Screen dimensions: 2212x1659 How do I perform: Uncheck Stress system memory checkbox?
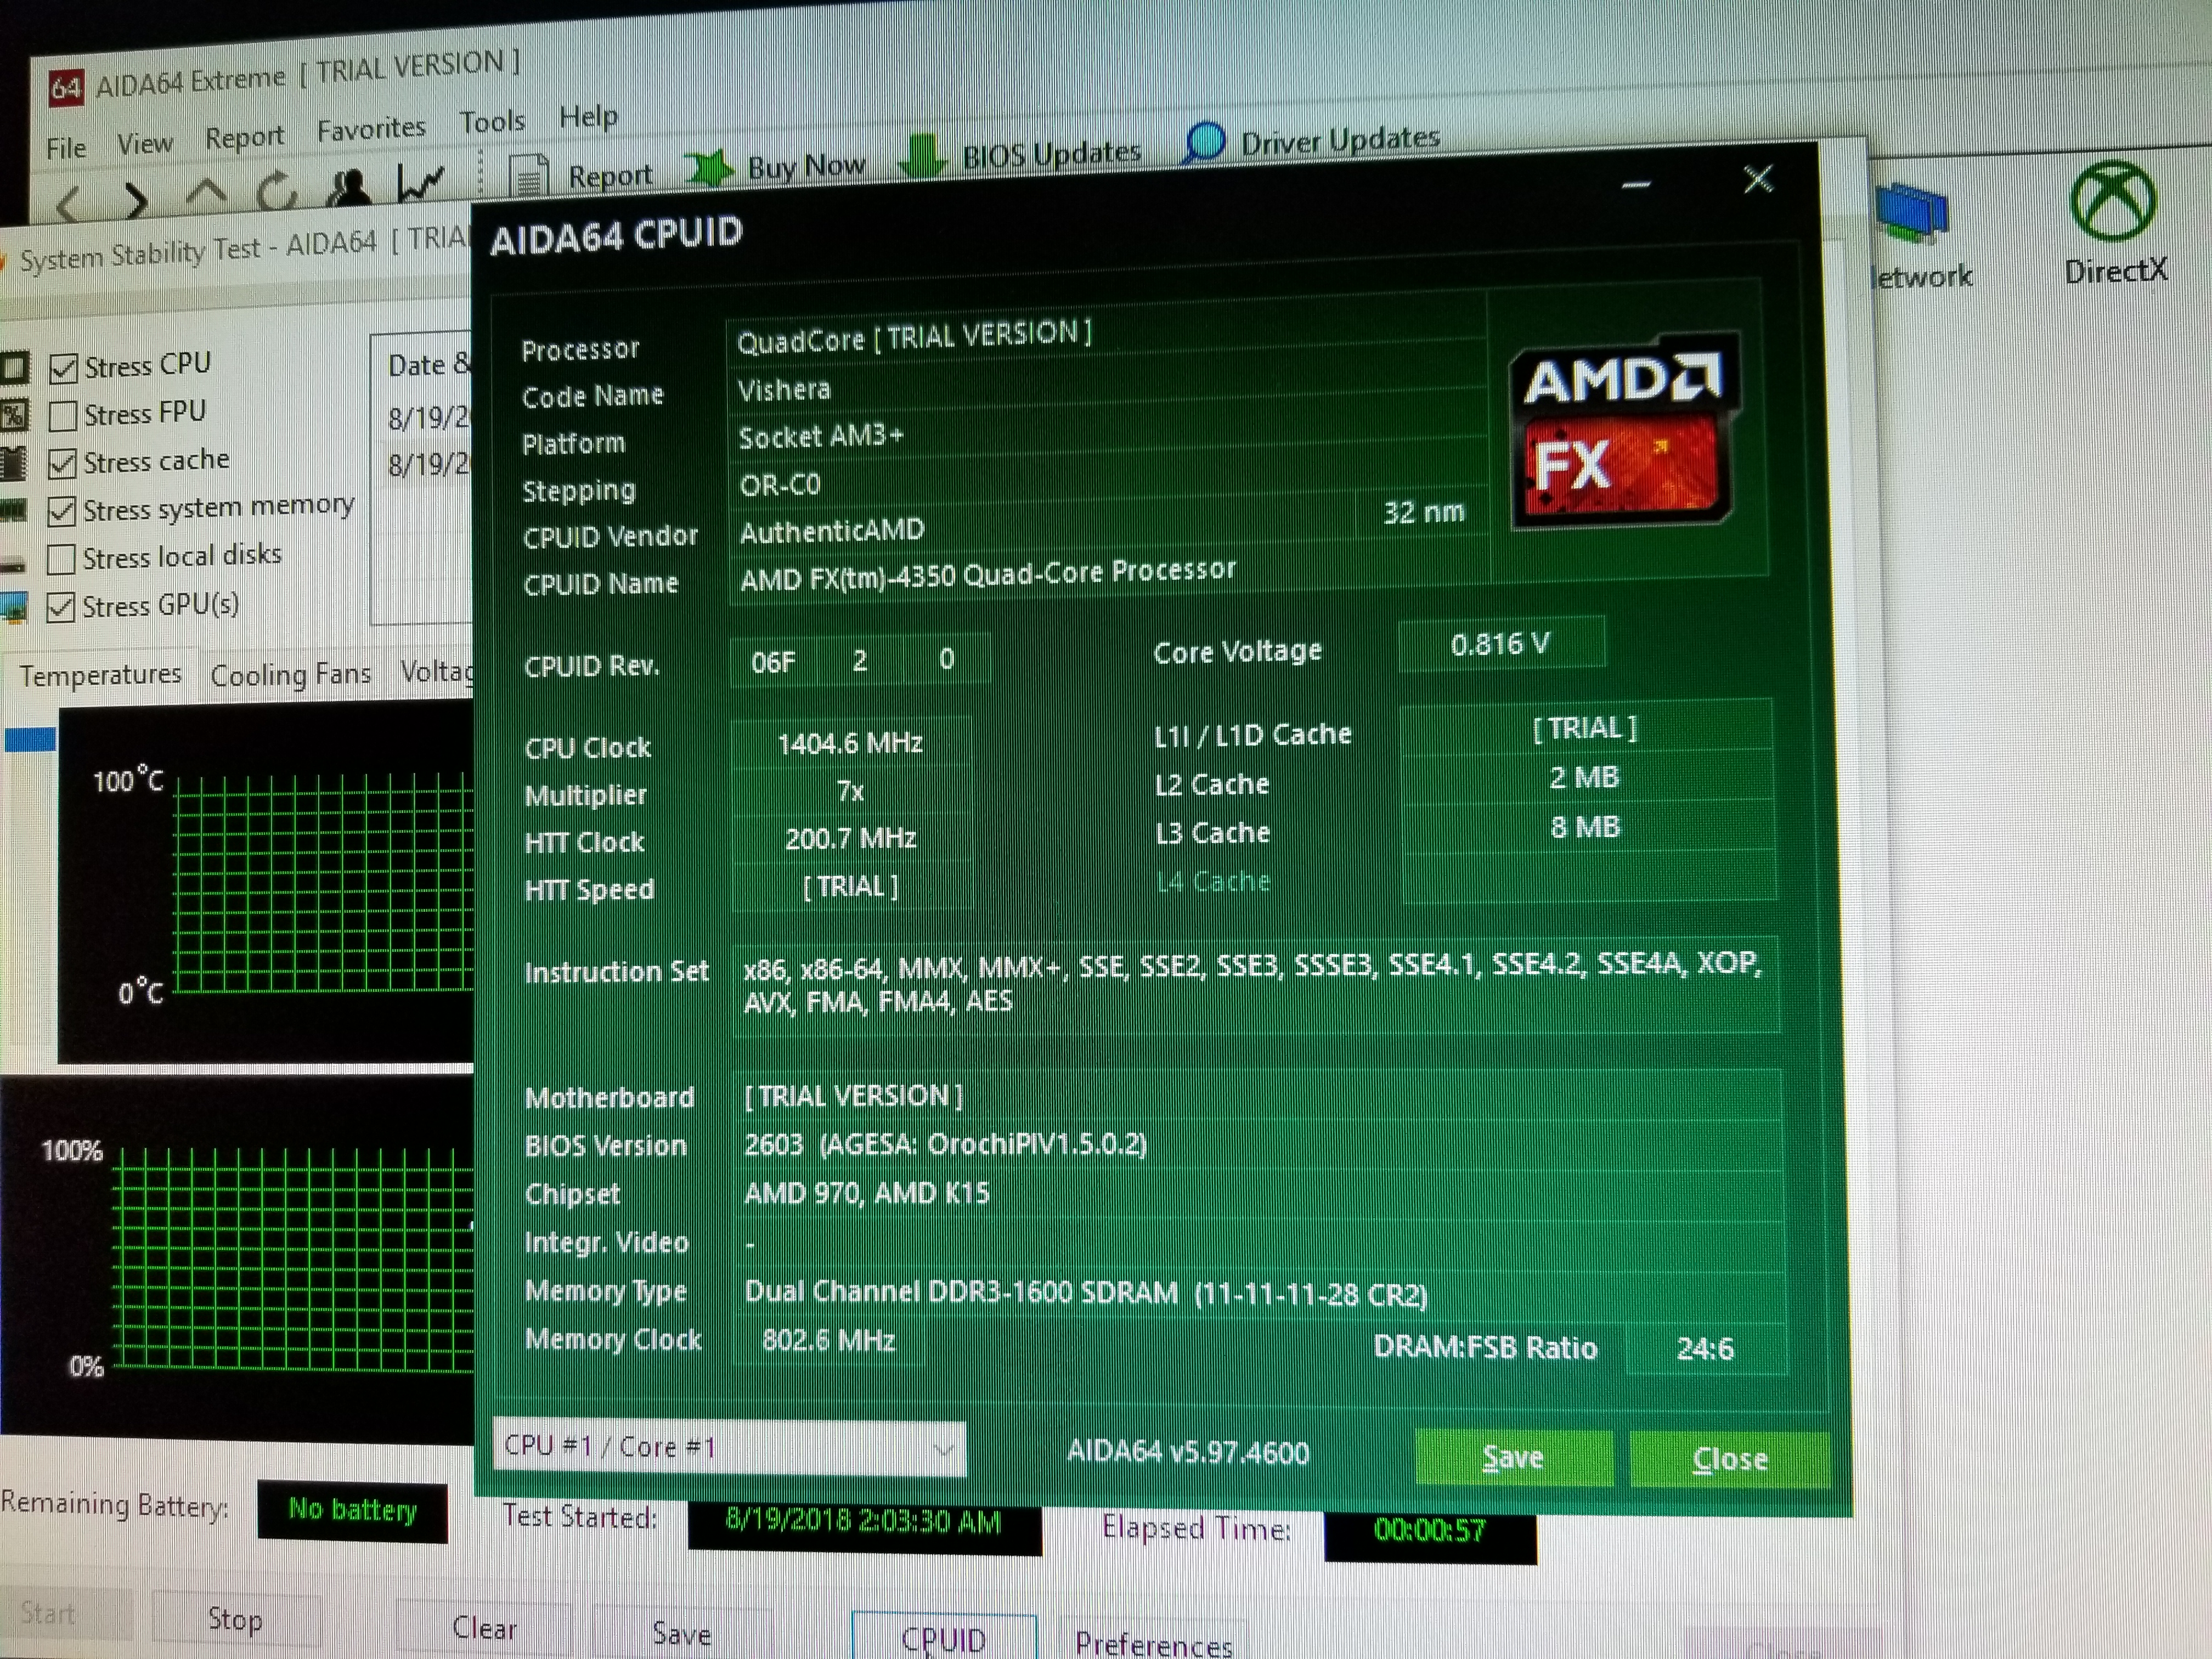click(x=62, y=512)
